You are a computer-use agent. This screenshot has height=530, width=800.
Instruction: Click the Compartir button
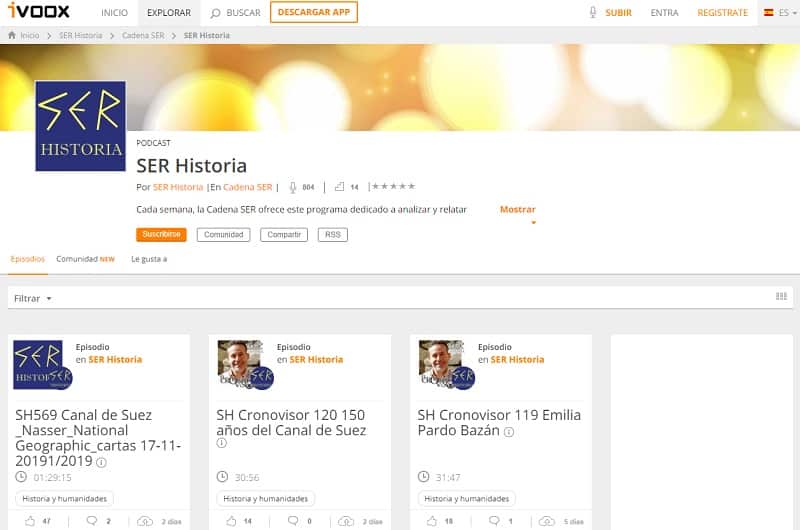click(284, 235)
